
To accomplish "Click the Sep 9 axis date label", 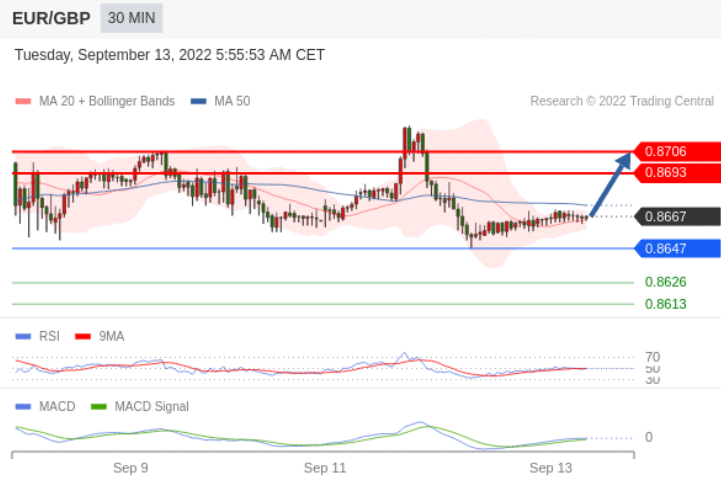I will [131, 468].
